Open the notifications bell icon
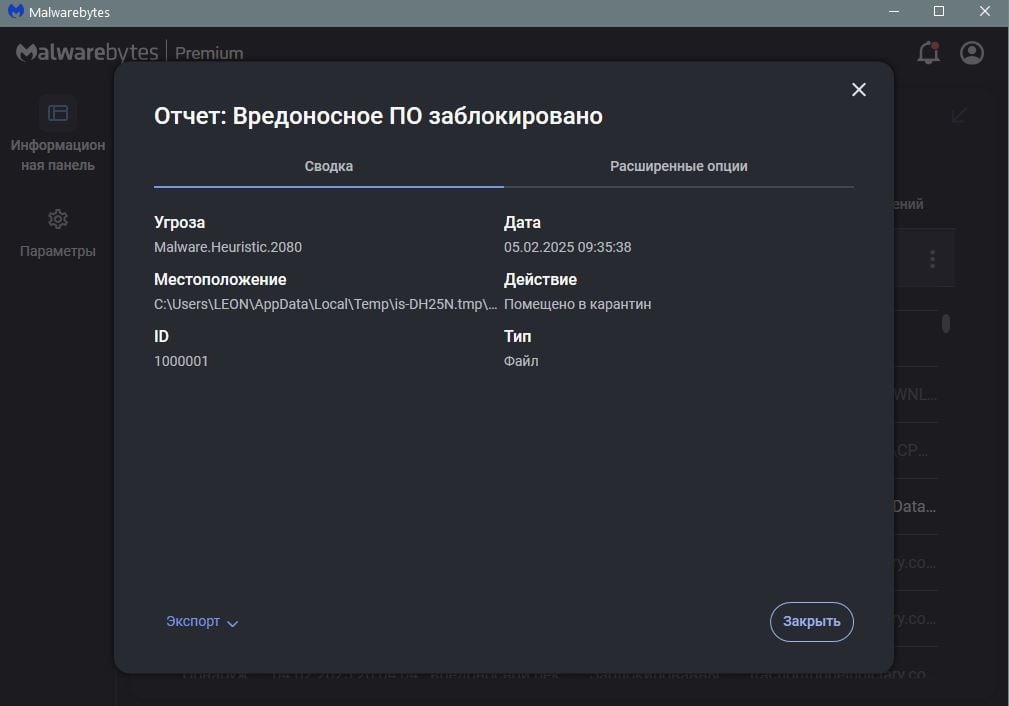 928,52
